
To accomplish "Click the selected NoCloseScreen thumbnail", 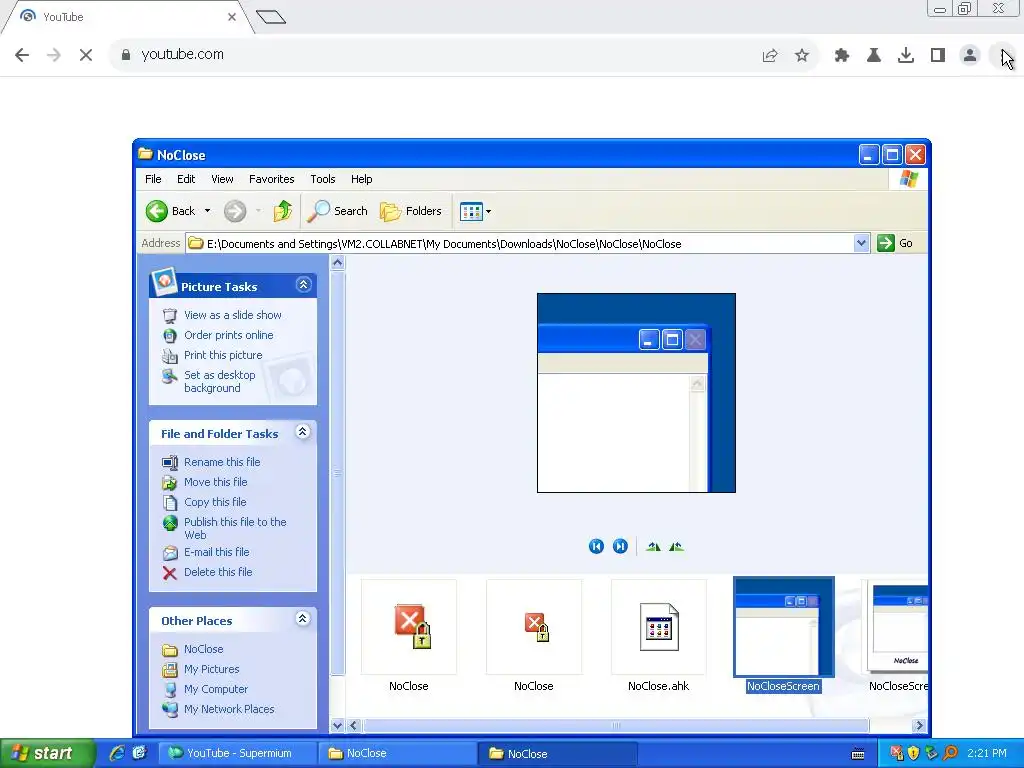I will coord(784,627).
